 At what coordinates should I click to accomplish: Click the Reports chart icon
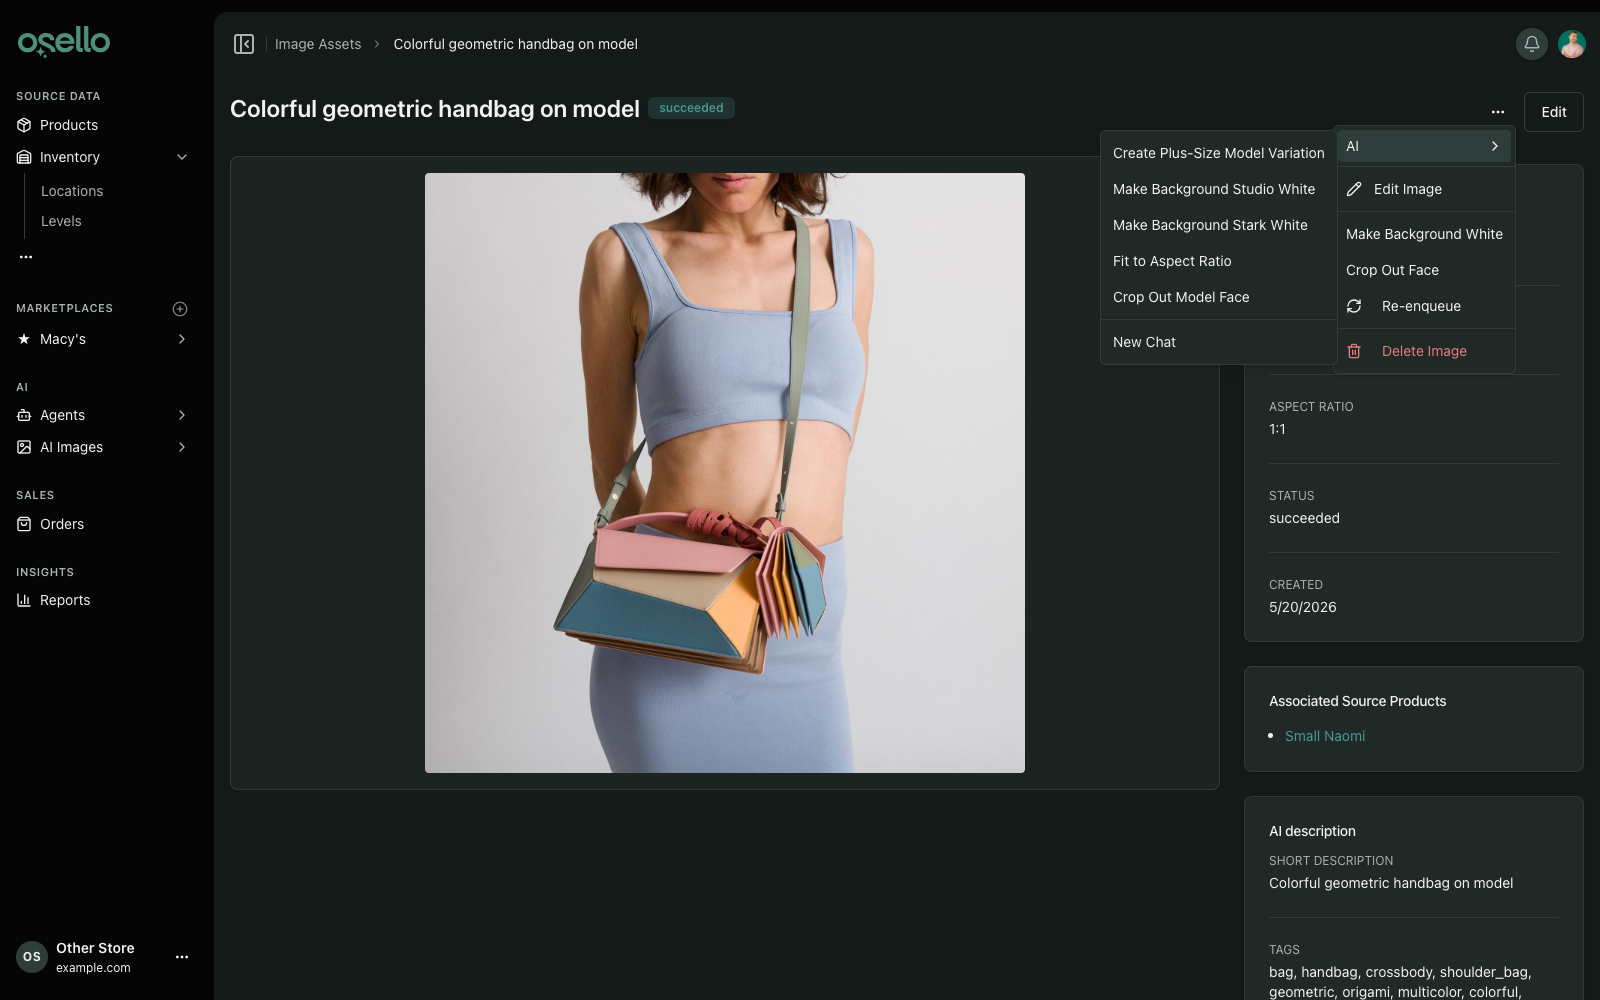click(24, 600)
